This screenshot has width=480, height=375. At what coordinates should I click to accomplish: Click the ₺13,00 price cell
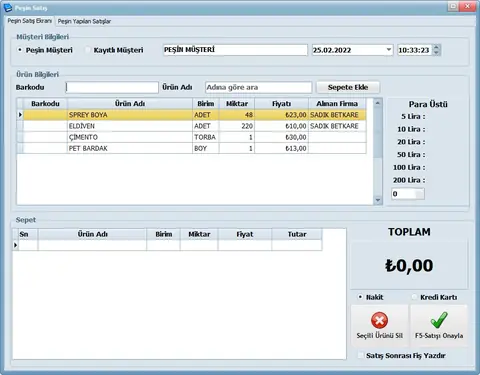click(x=282, y=148)
